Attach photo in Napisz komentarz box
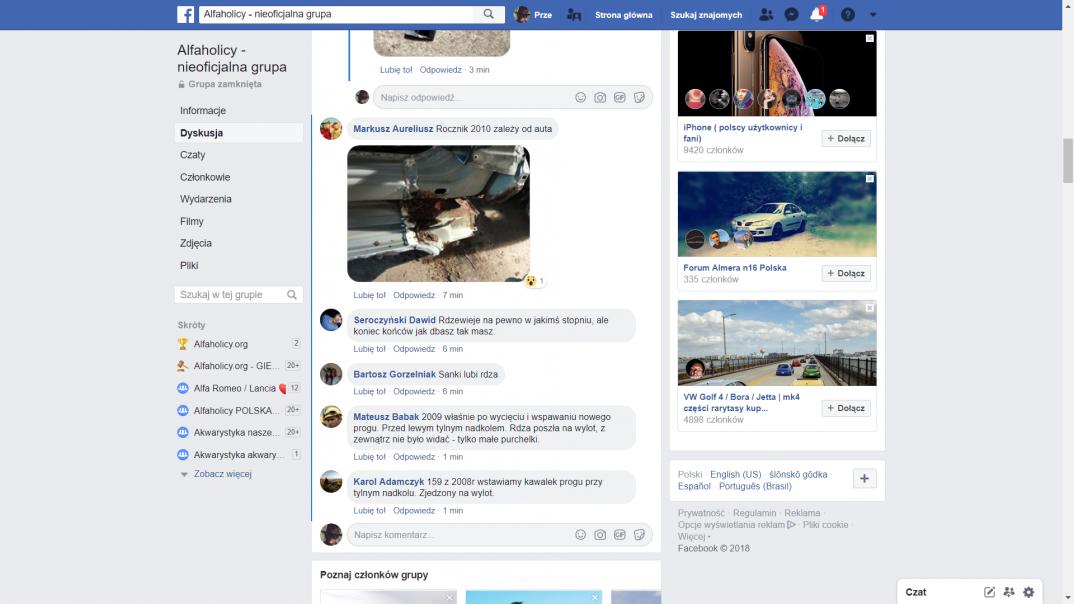This screenshot has height=604, width=1074. (x=600, y=535)
